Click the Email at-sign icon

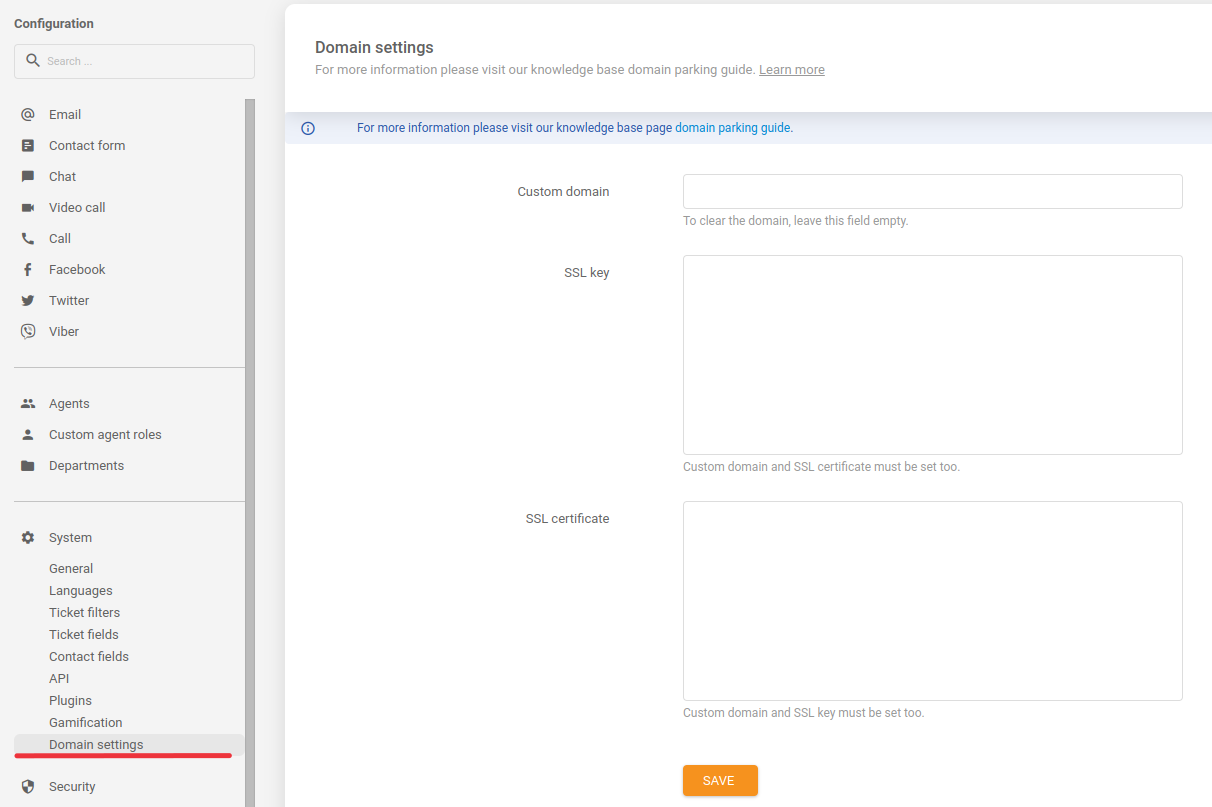[x=28, y=115]
